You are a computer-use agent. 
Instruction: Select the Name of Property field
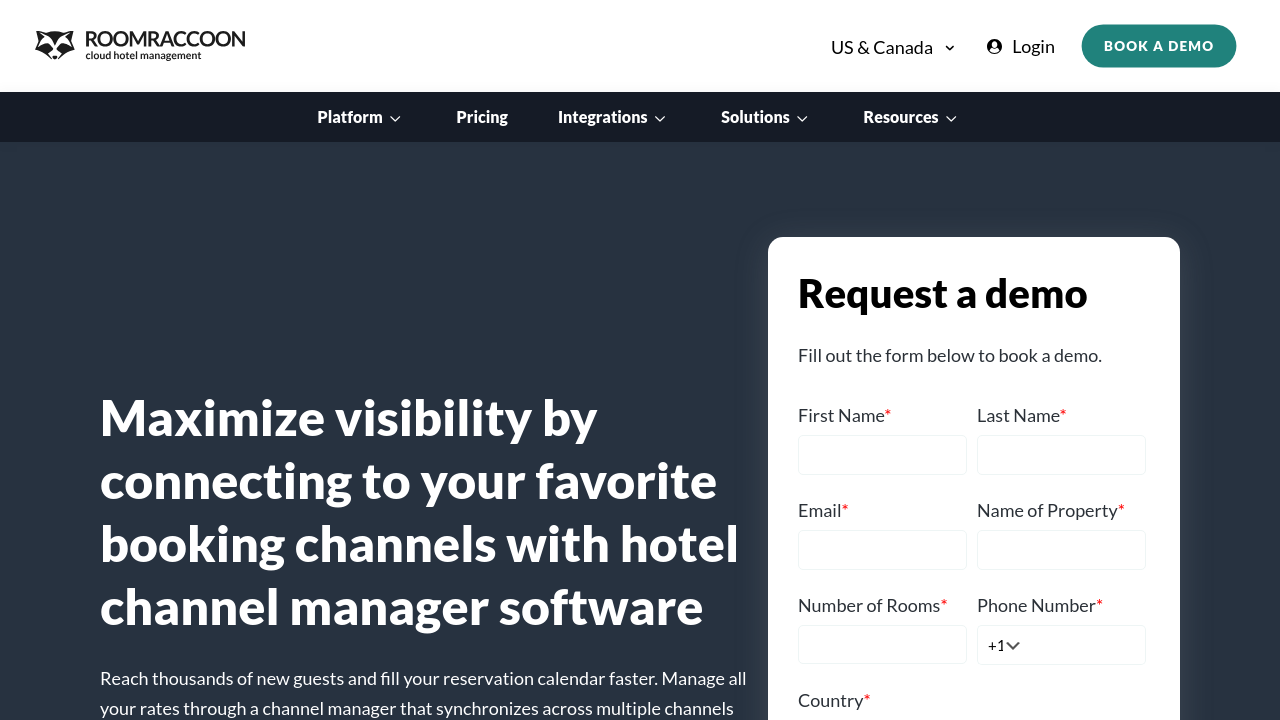[x=1061, y=550]
